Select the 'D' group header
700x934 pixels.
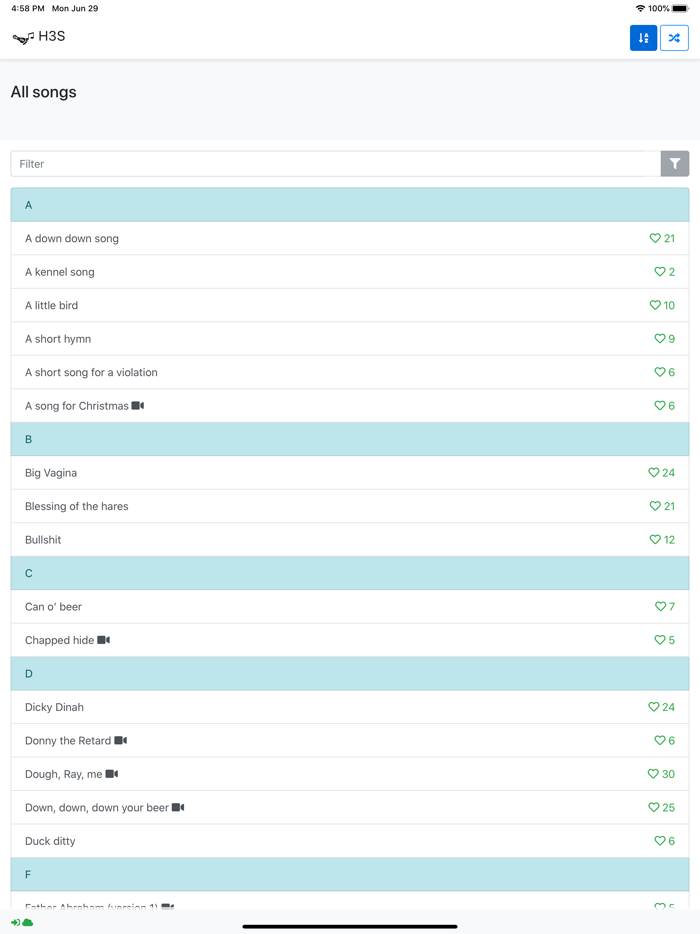point(350,674)
